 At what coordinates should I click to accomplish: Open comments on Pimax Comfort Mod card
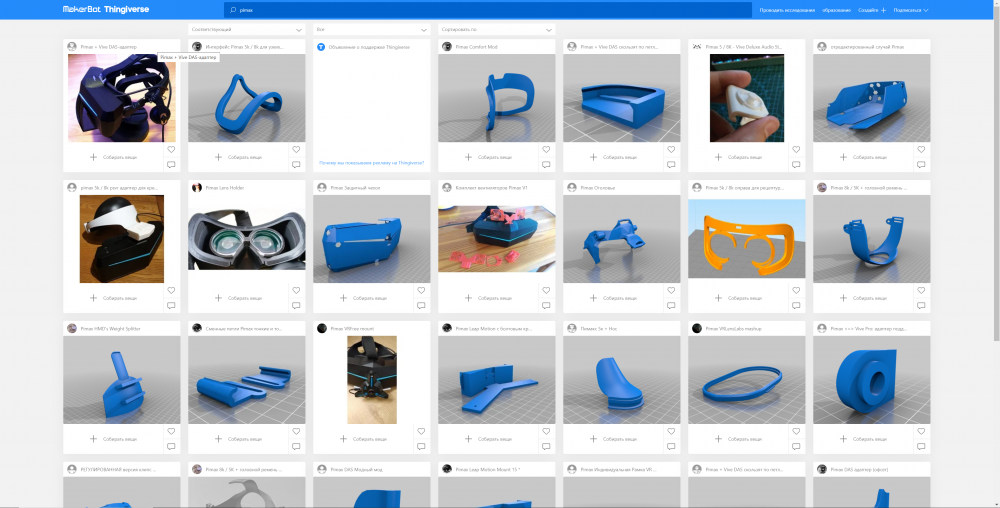[x=546, y=164]
